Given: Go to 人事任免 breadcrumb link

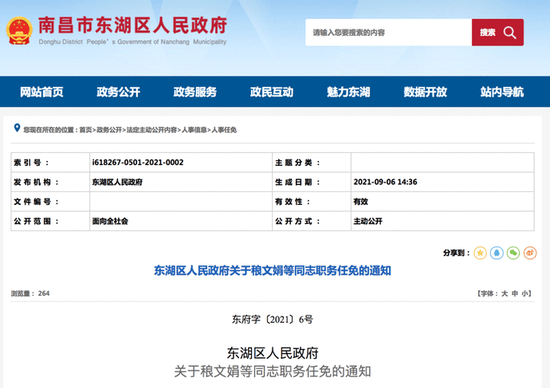Looking at the screenshot, I should (224, 130).
